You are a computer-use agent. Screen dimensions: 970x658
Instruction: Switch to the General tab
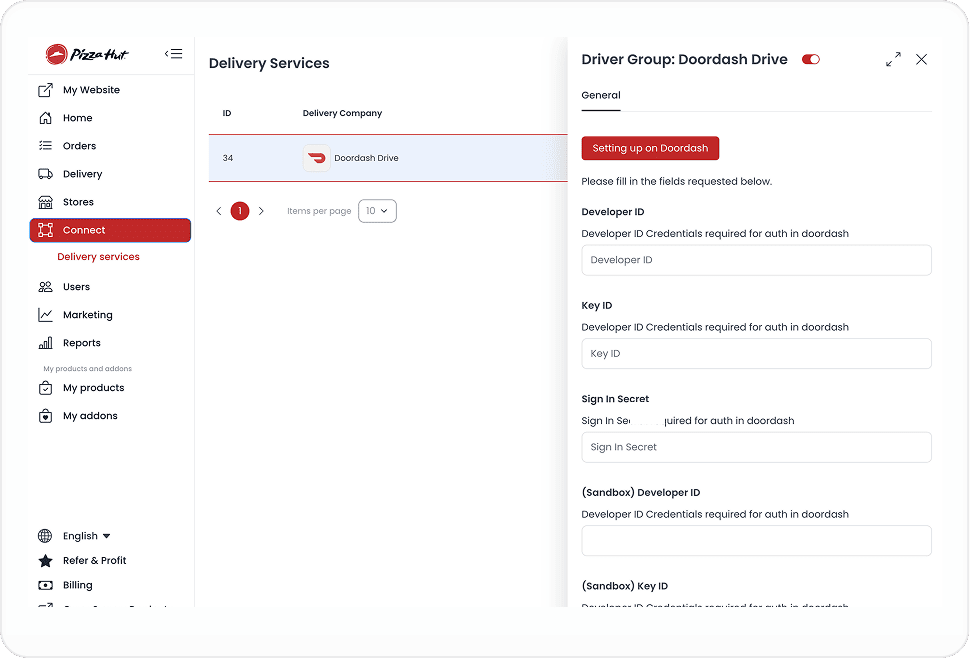tap(601, 95)
